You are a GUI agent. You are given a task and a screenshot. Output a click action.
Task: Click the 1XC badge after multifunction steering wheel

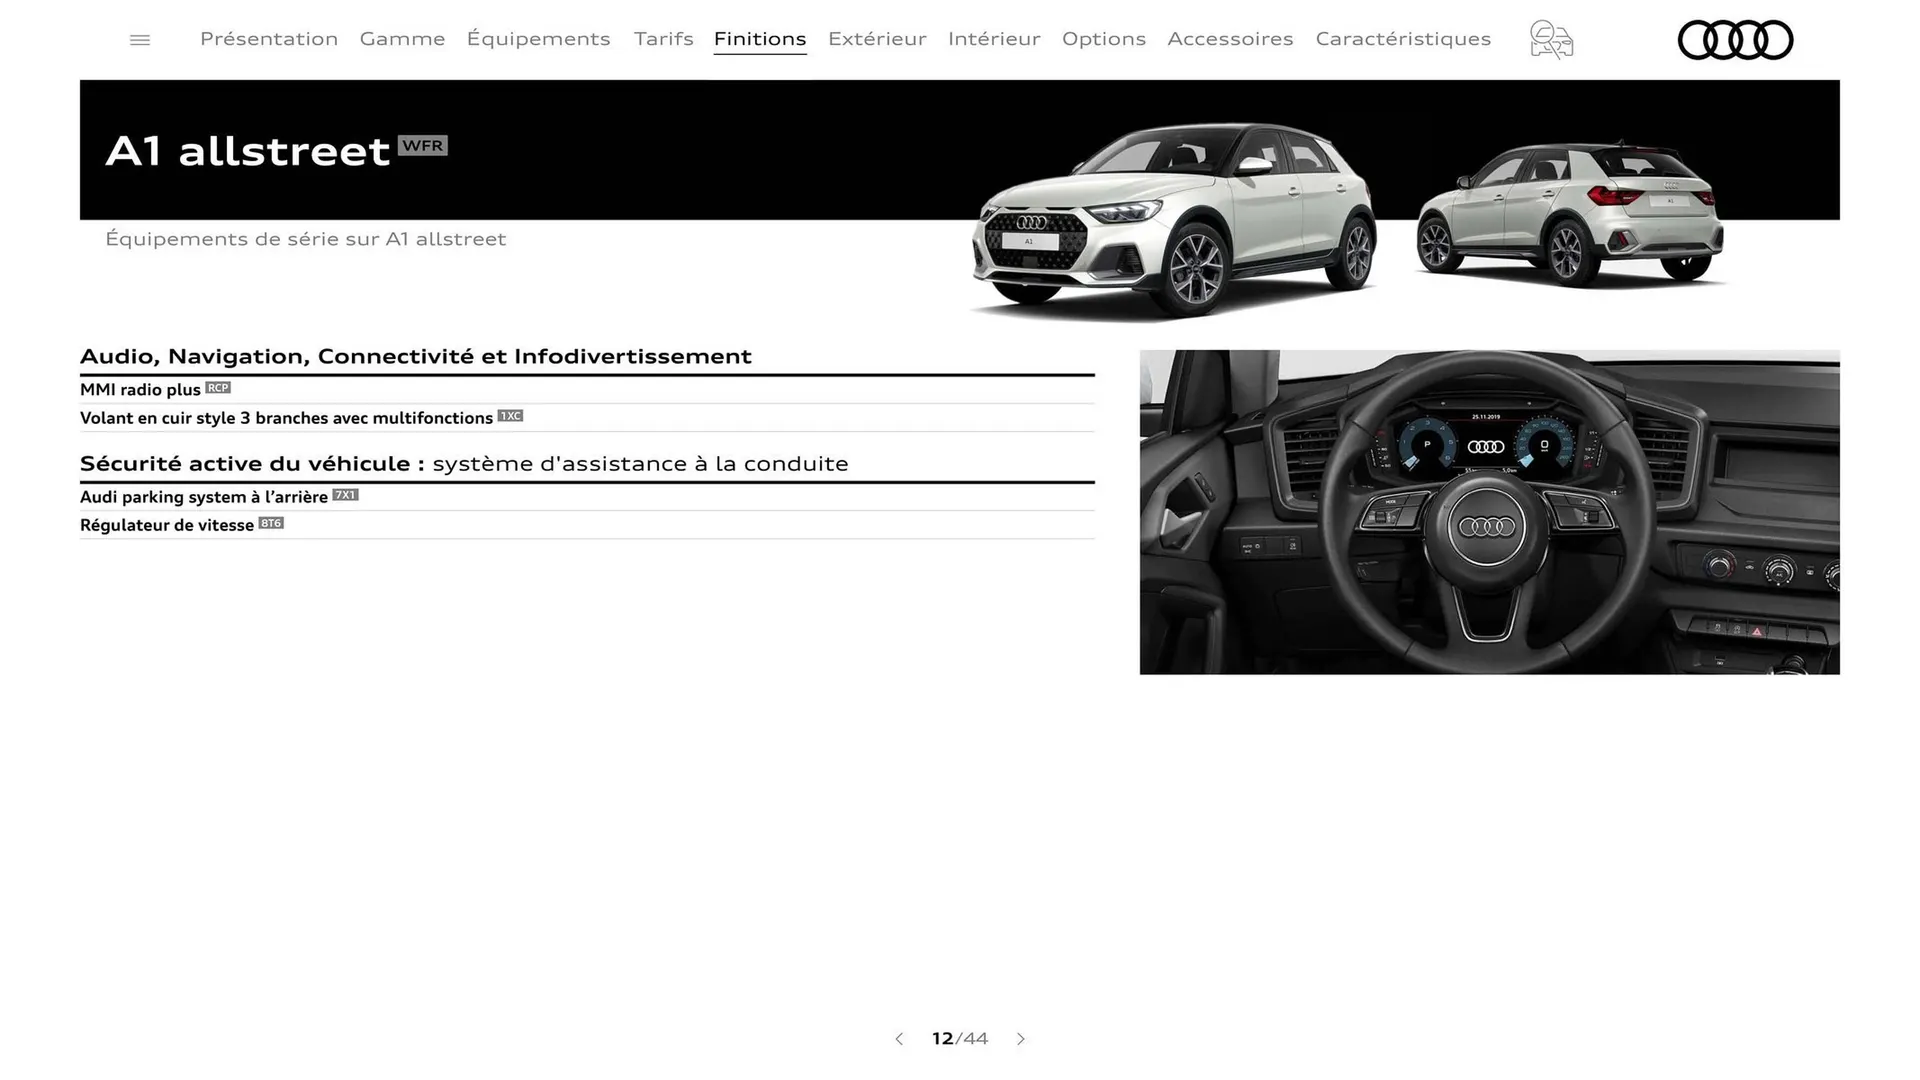tap(510, 416)
